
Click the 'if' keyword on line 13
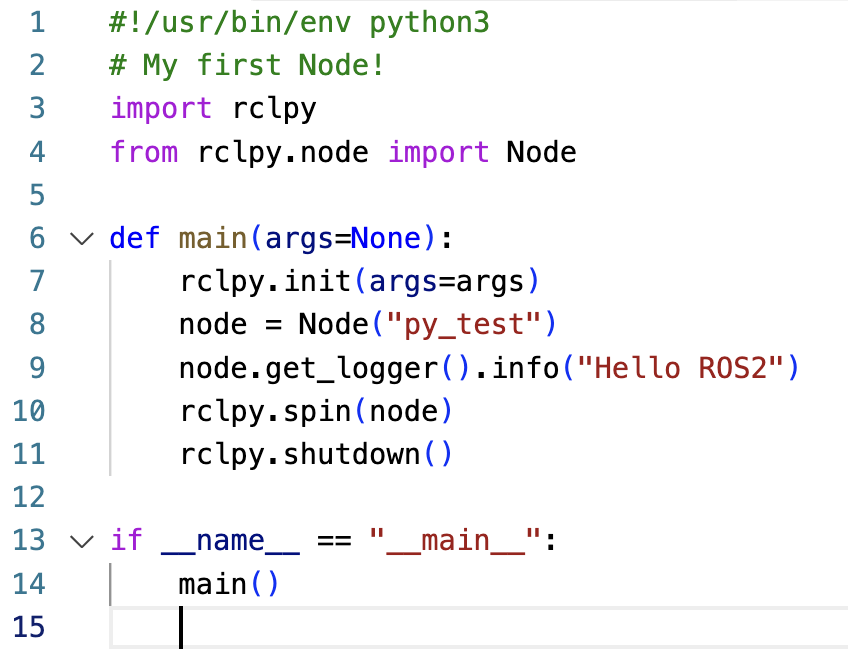coord(127,540)
